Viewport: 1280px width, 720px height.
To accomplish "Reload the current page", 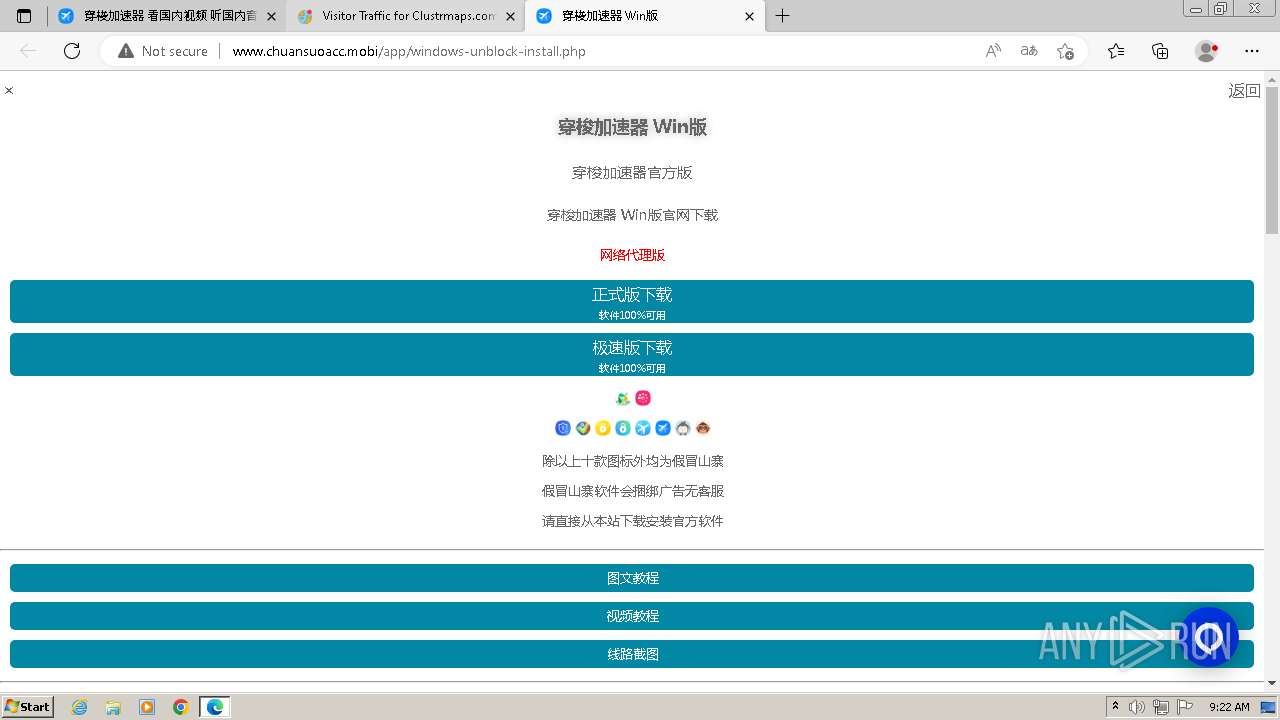I will pos(72,51).
